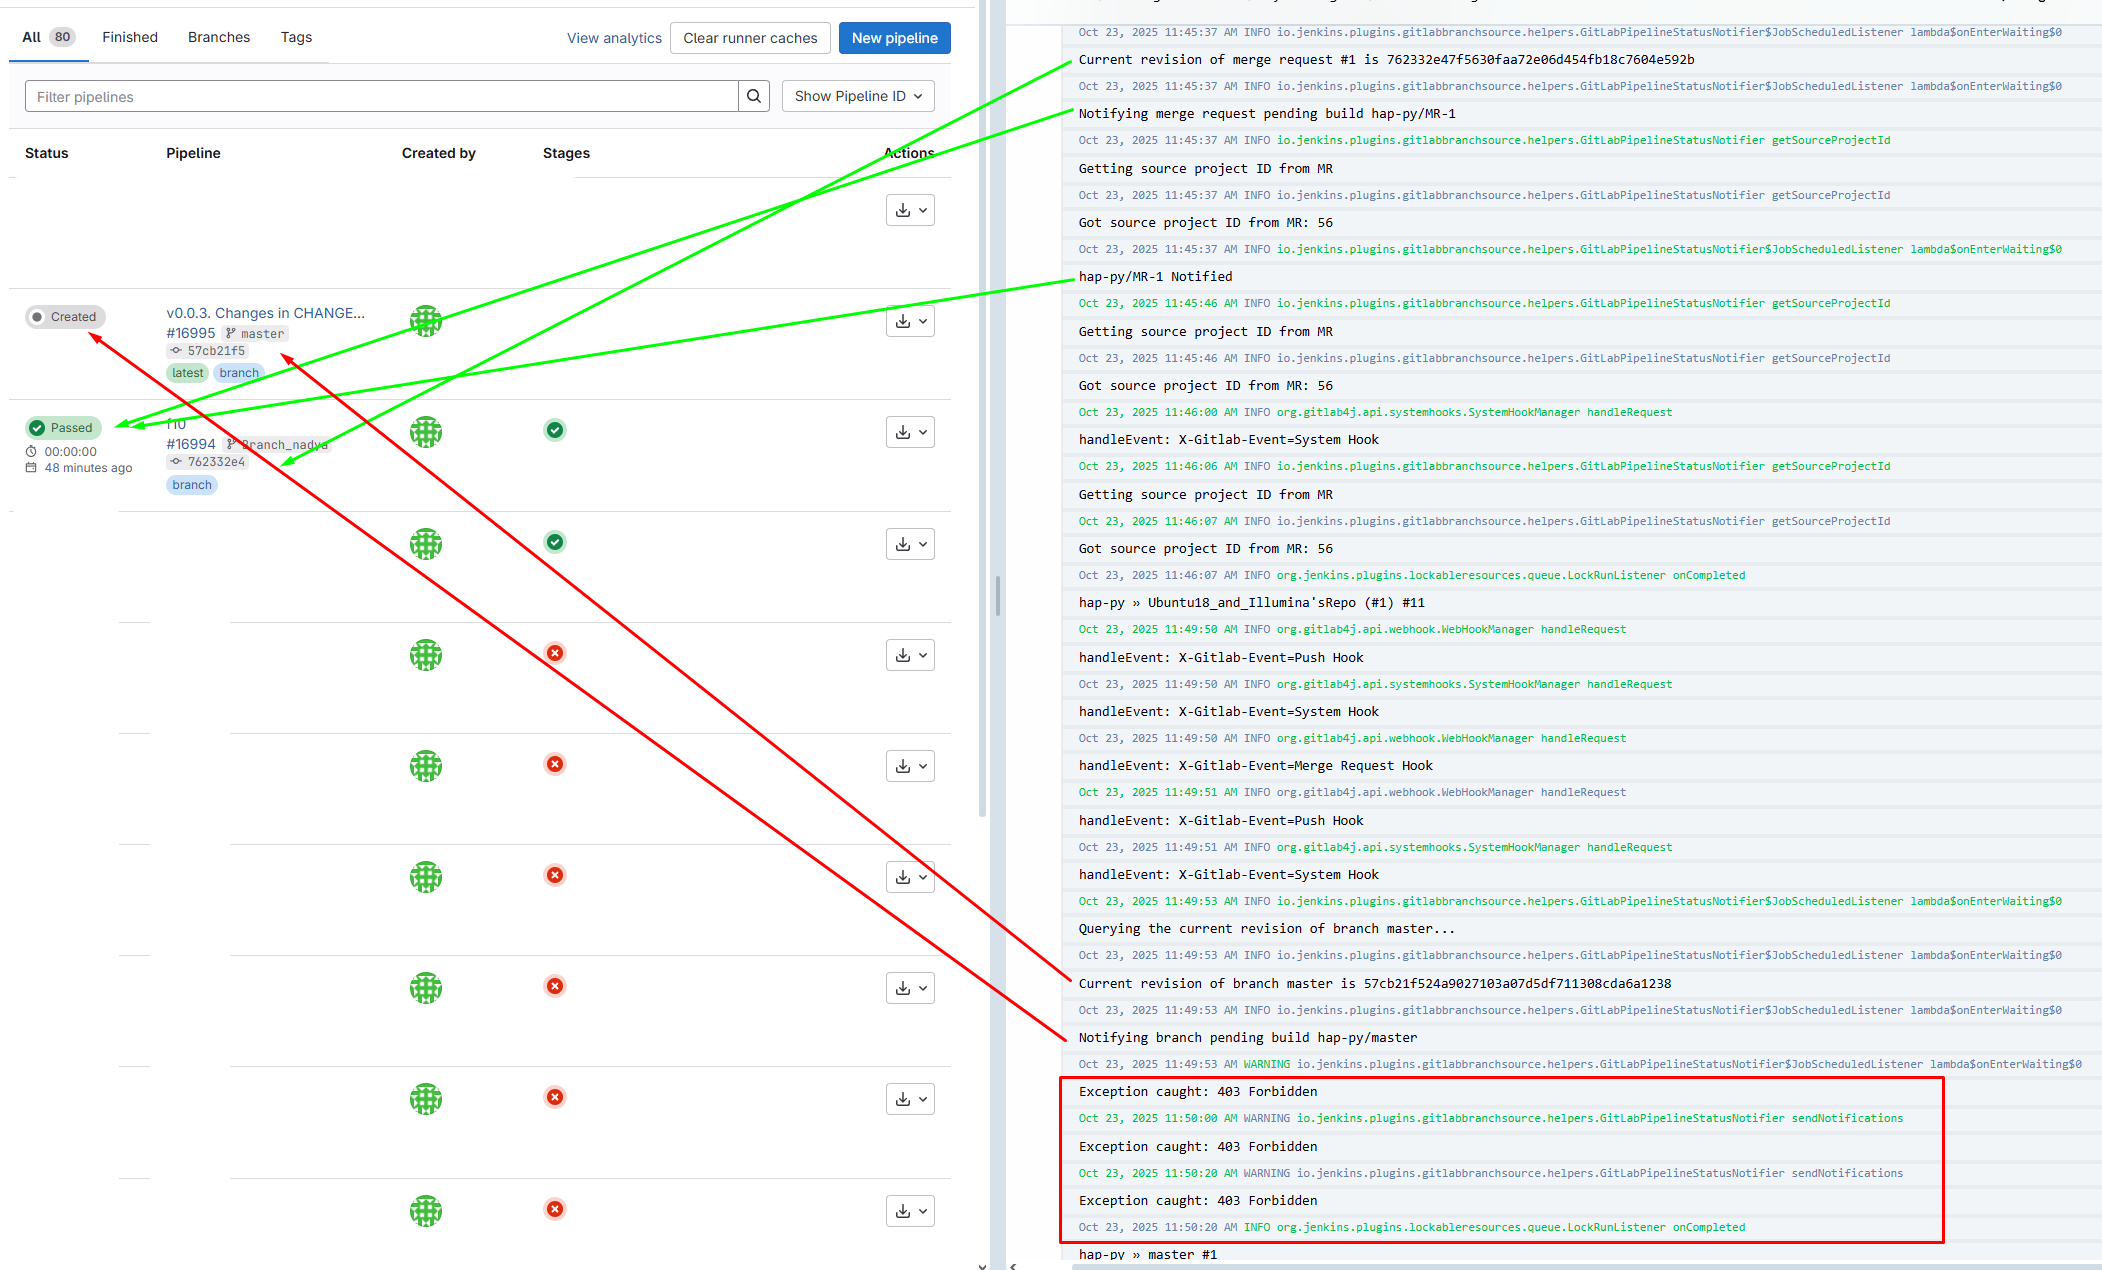Open the topmost download artifacts dropdown
Image resolution: width=2102 pixels, height=1270 pixels.
tap(910, 210)
